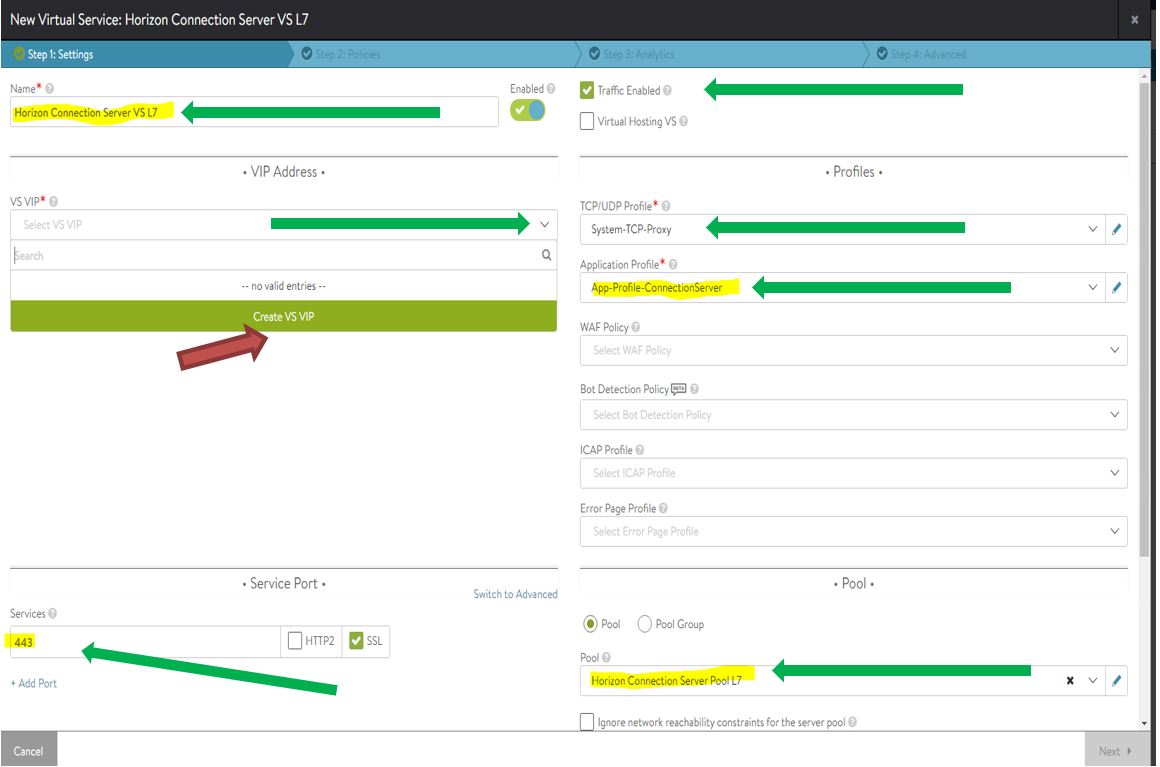Click the + Add Port link
The image size is (1160, 767).
[34, 683]
